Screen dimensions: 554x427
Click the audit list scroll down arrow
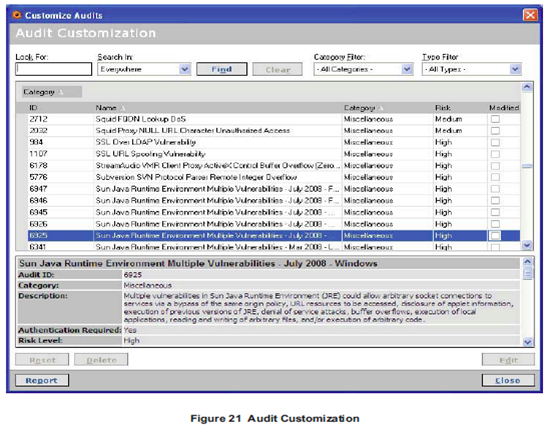pos(527,245)
